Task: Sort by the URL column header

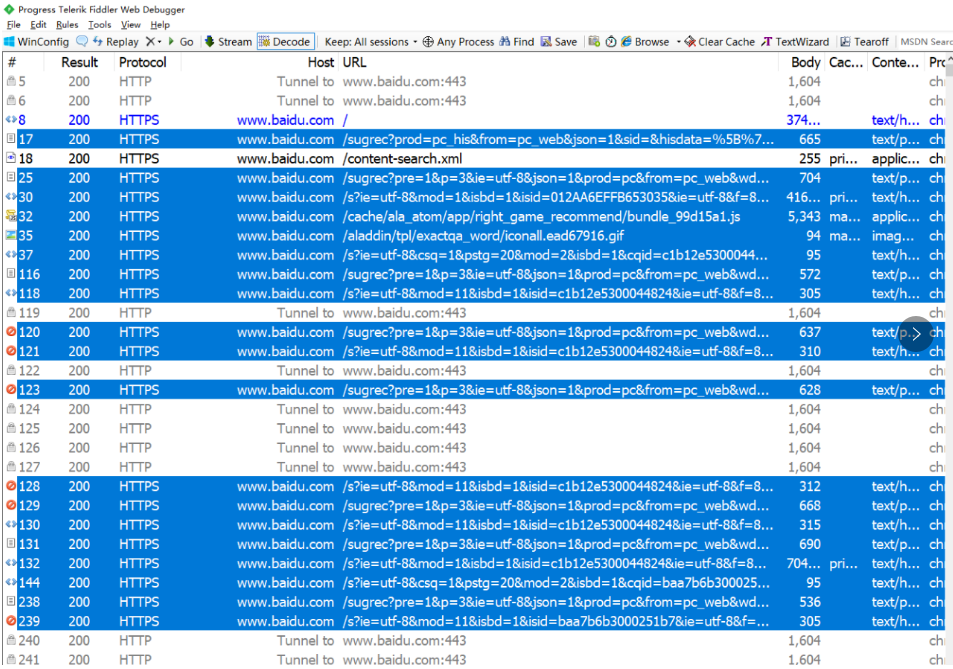Action: click(558, 62)
